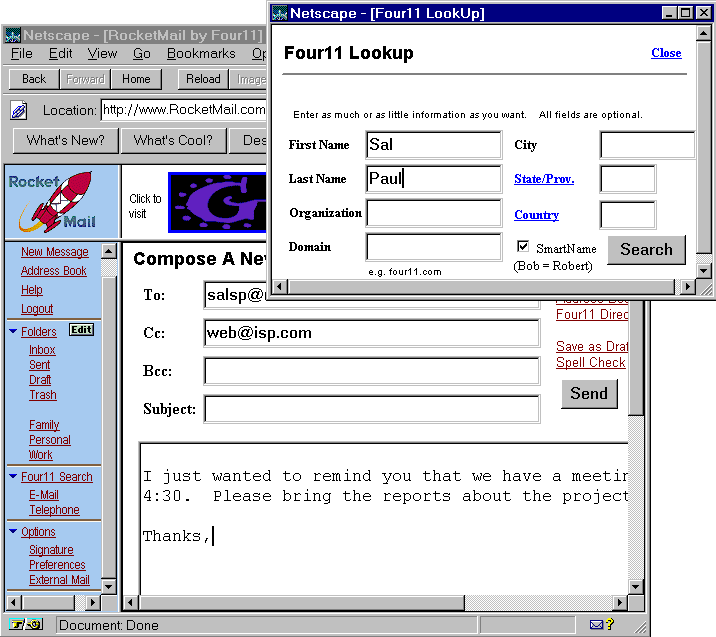Screen dimensions: 716x637
Task: Click the Domain input field
Action: coord(434,247)
